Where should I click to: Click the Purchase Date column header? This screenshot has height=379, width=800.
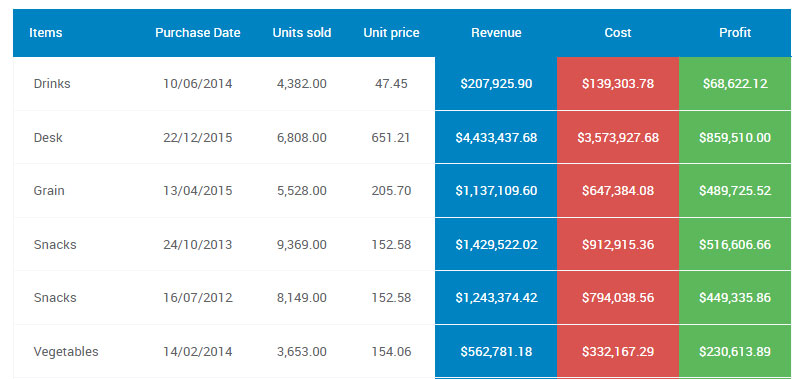coord(197,33)
